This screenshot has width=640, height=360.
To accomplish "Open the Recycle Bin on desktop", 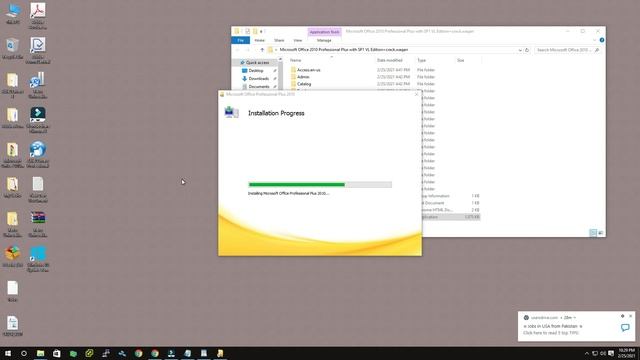I will (13, 49).
